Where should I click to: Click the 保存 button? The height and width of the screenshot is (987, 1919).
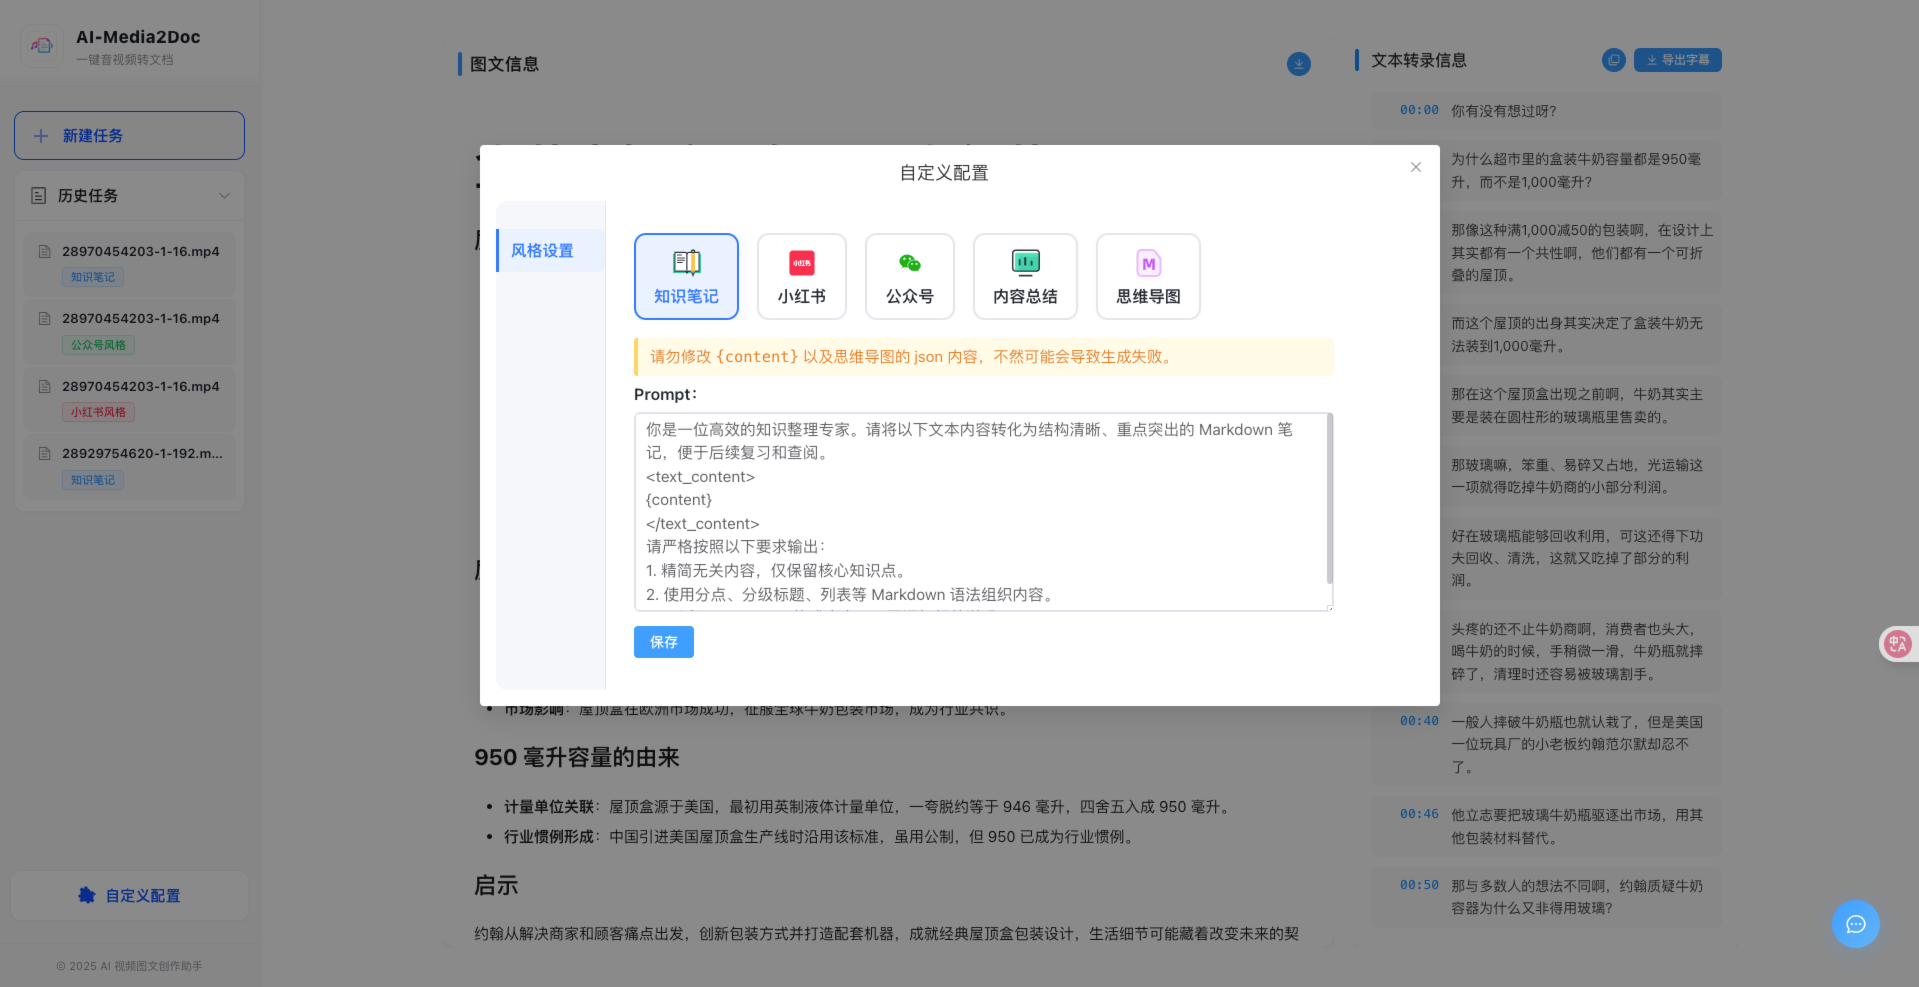pyautogui.click(x=663, y=642)
